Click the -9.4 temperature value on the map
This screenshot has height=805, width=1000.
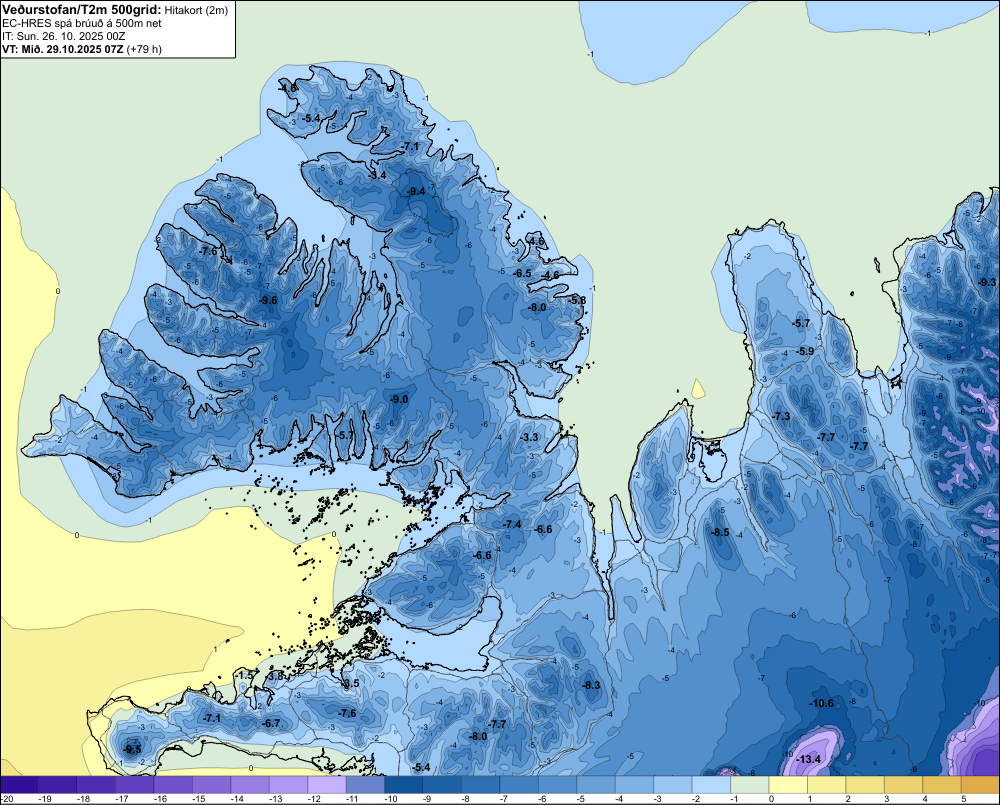[416, 191]
